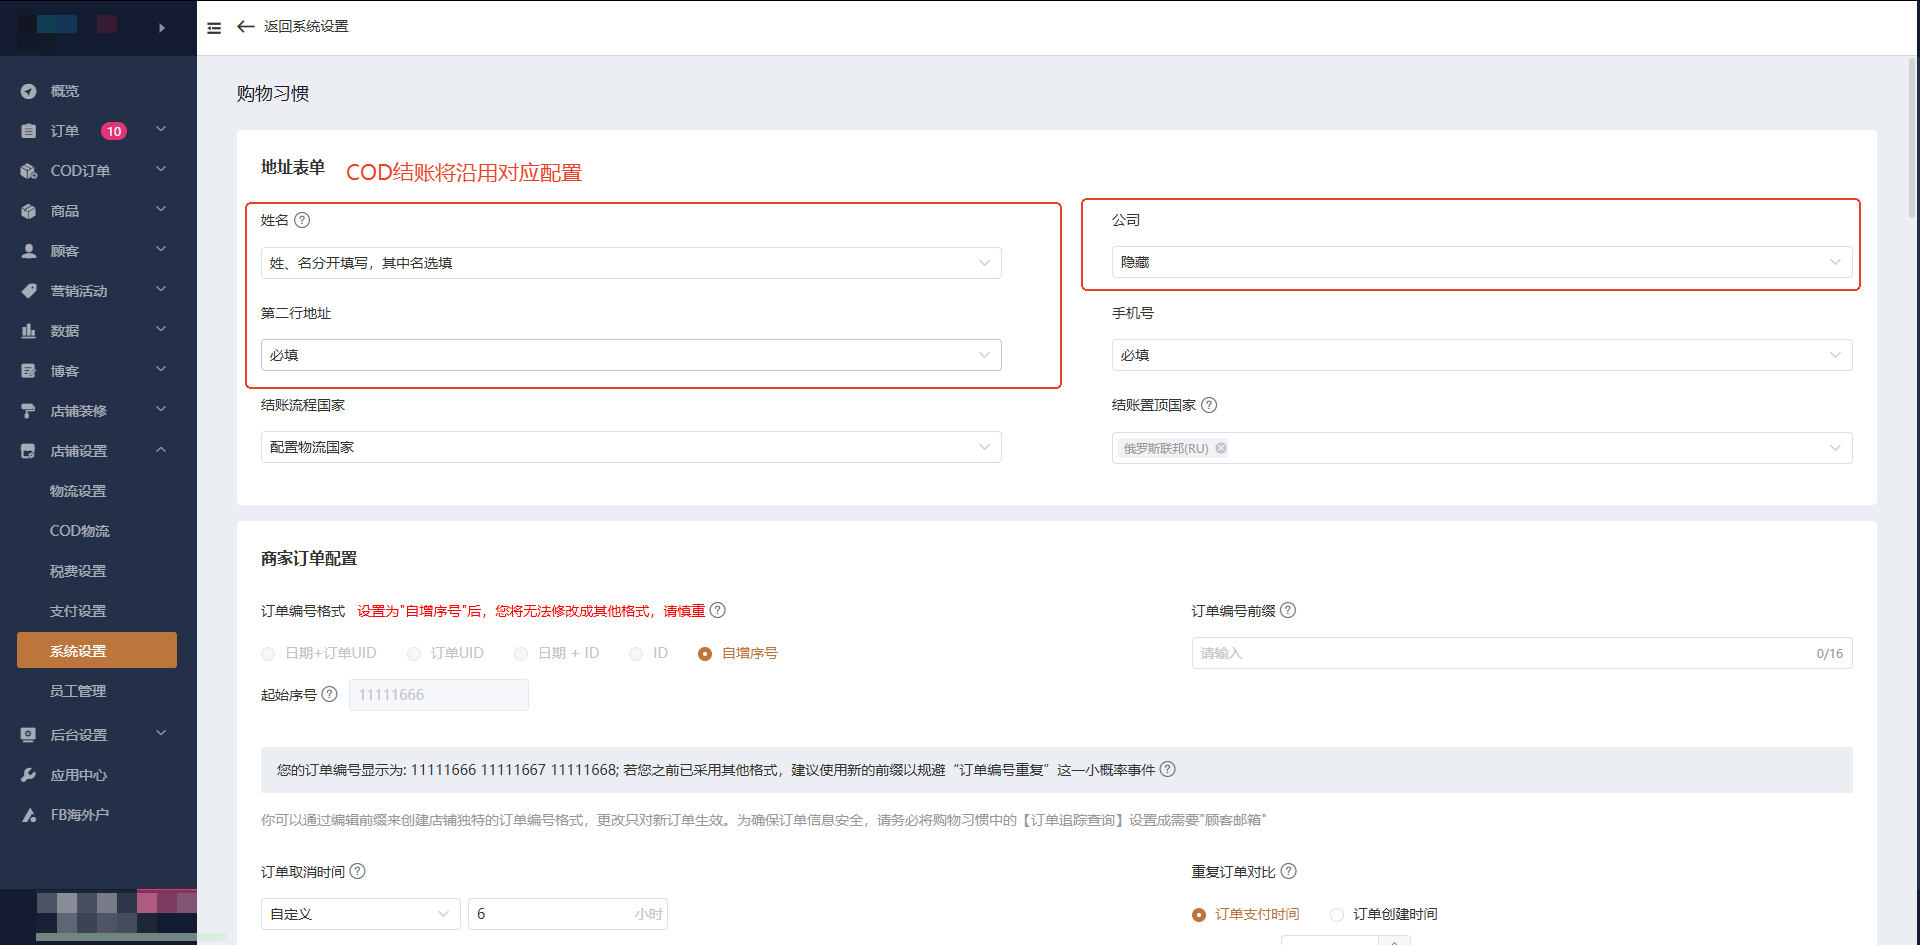Click the 顾客 customer icon
Image resolution: width=1920 pixels, height=945 pixels.
(x=29, y=250)
